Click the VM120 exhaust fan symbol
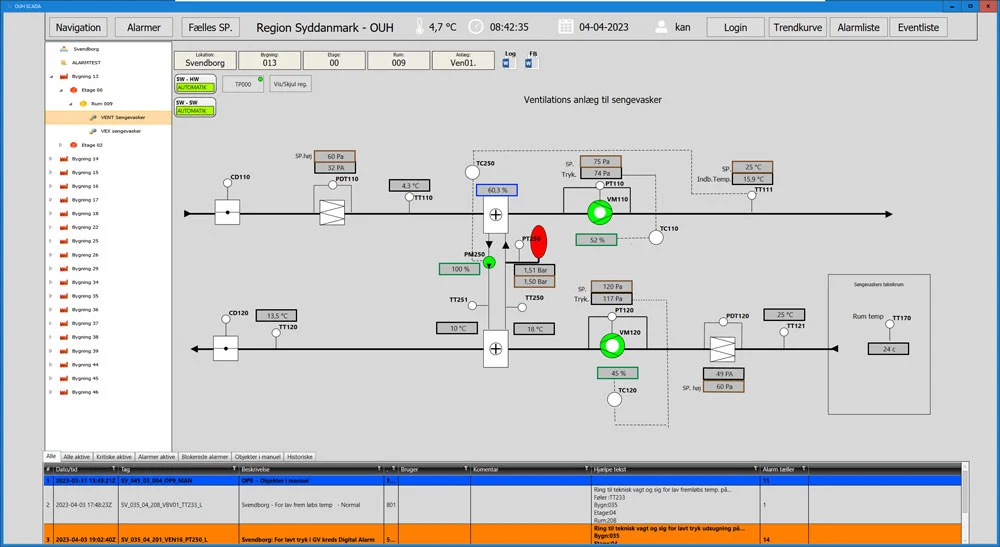The width and height of the screenshot is (1000, 547). click(610, 345)
